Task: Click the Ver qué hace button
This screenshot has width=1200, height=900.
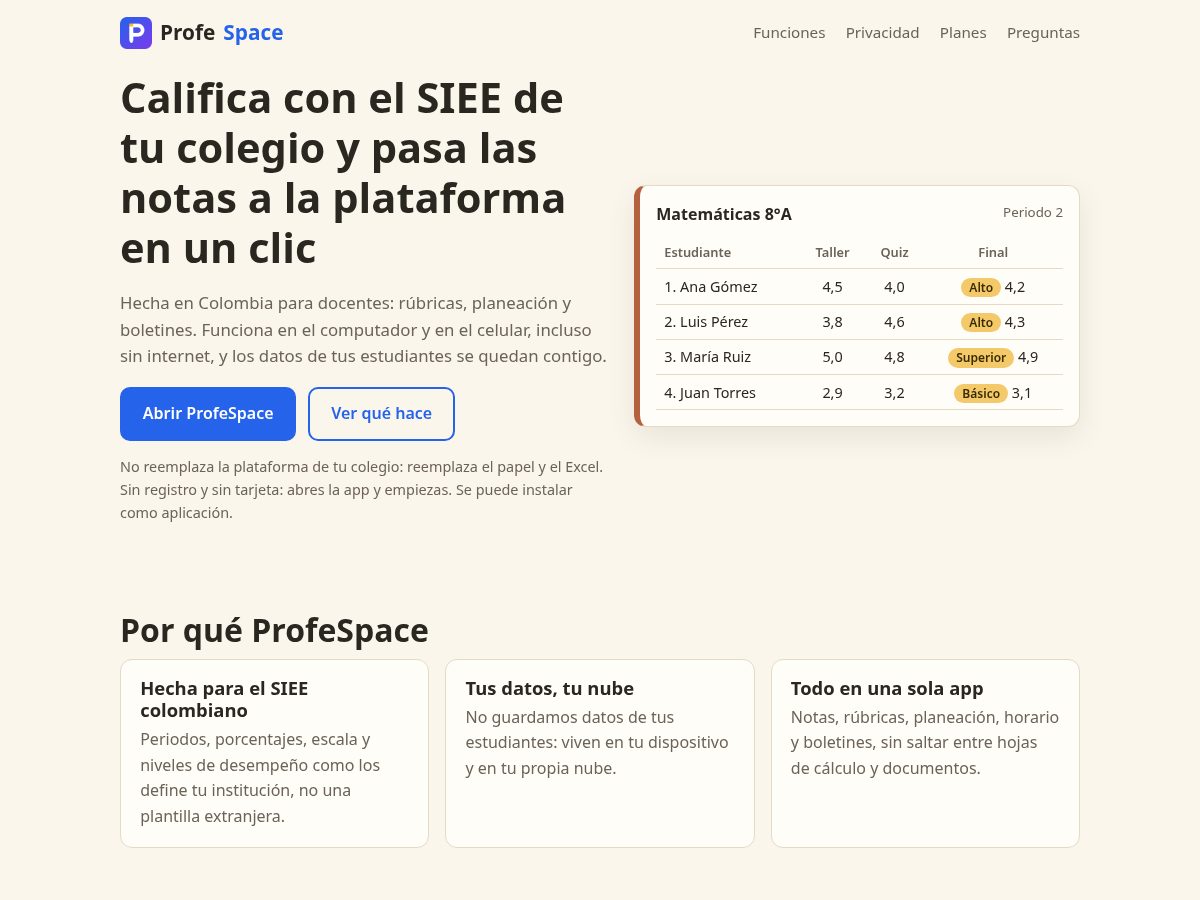Action: (x=381, y=414)
